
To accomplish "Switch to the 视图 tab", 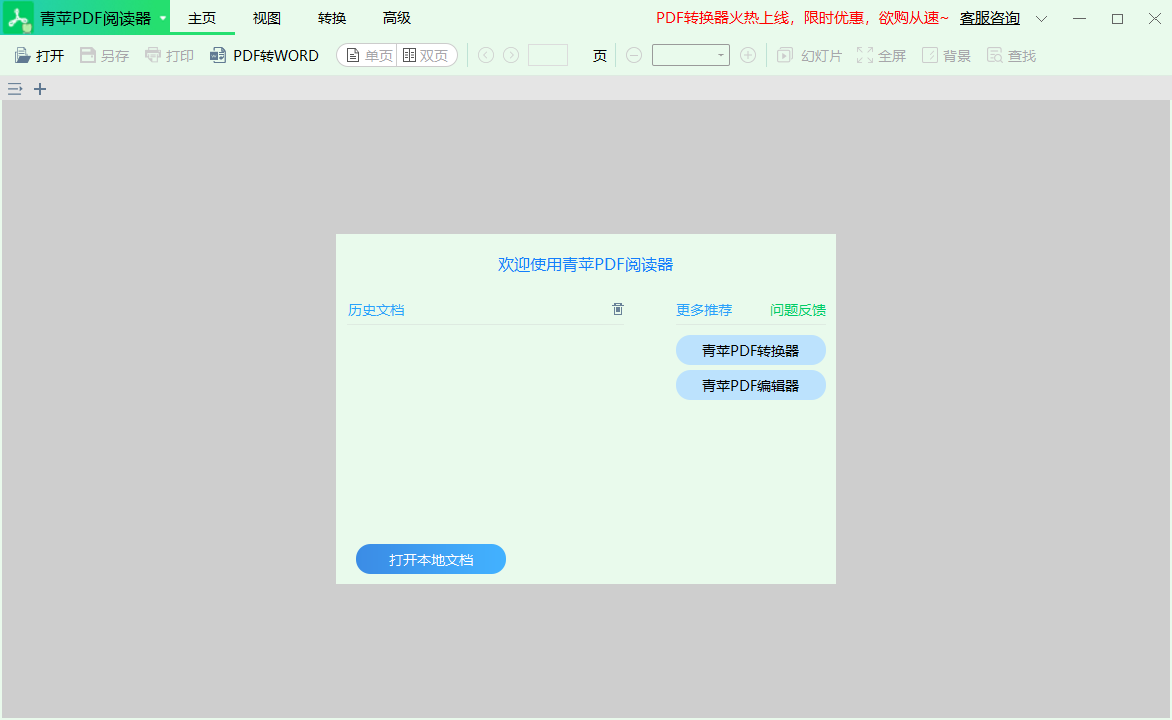I will (266, 17).
